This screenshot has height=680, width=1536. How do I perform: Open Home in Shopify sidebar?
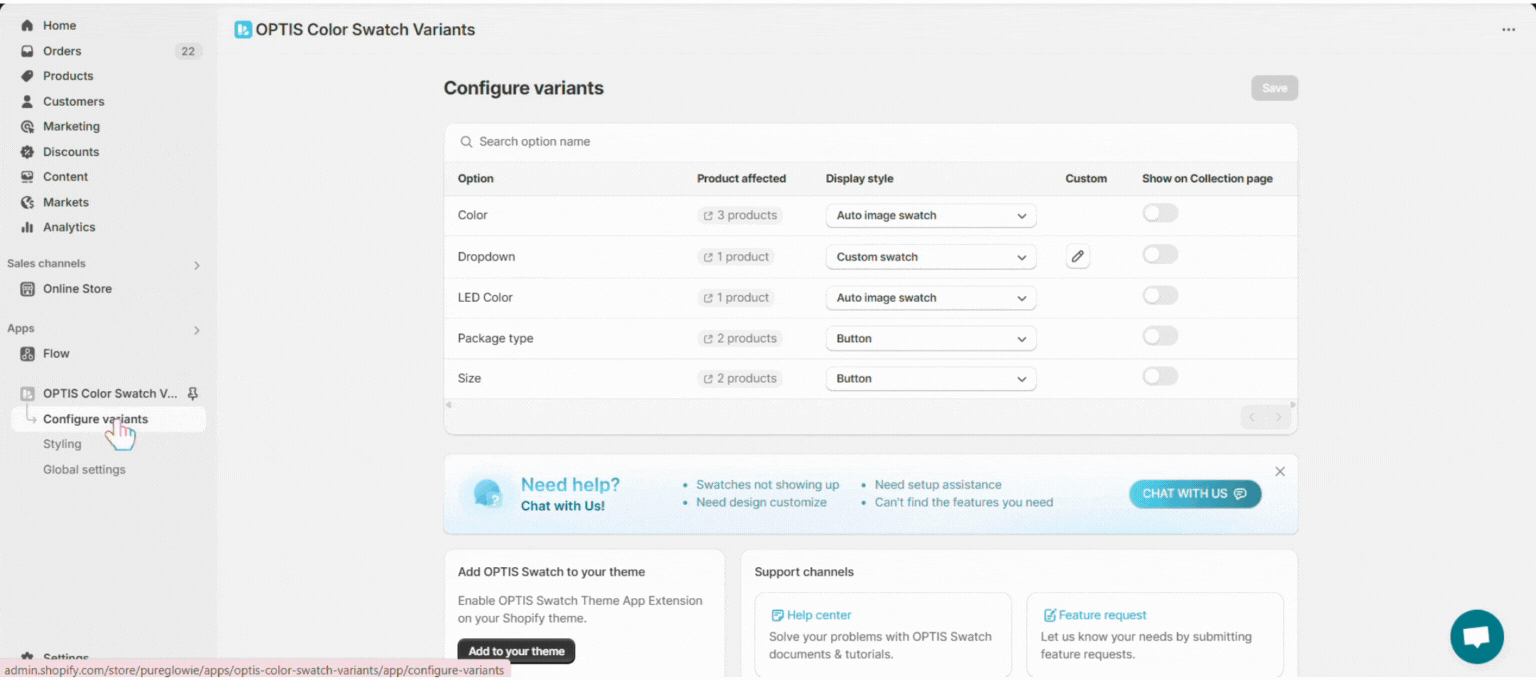(x=59, y=25)
